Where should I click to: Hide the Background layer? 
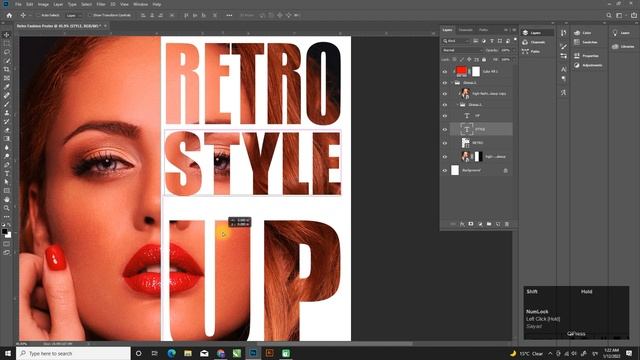(x=444, y=170)
